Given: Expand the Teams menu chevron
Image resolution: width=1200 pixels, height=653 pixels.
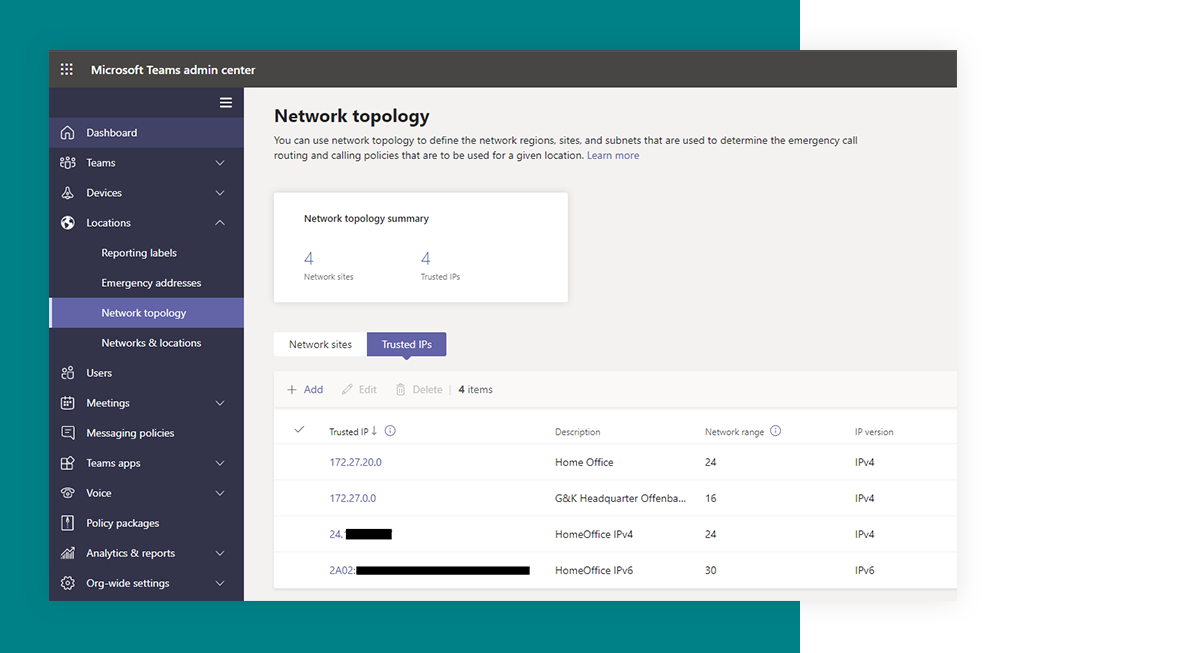Looking at the screenshot, I should click(220, 163).
